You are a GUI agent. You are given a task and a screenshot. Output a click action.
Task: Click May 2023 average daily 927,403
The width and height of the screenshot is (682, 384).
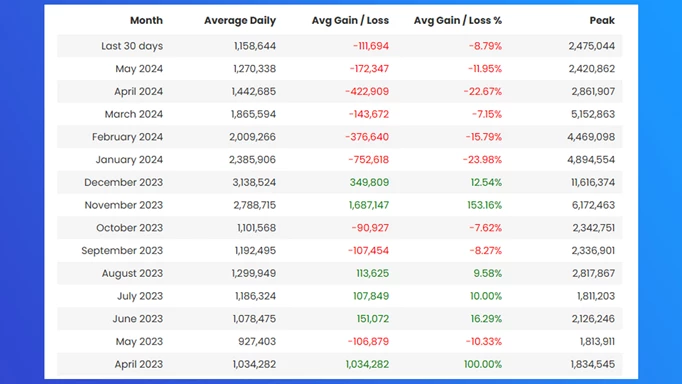click(x=257, y=341)
